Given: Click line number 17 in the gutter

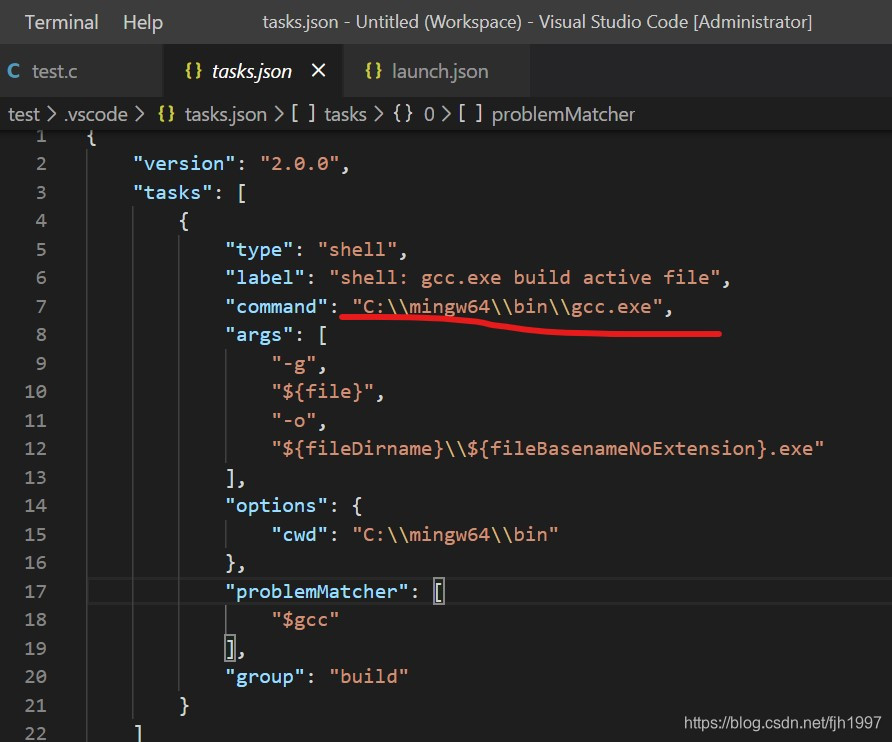Looking at the screenshot, I should click(x=35, y=592).
